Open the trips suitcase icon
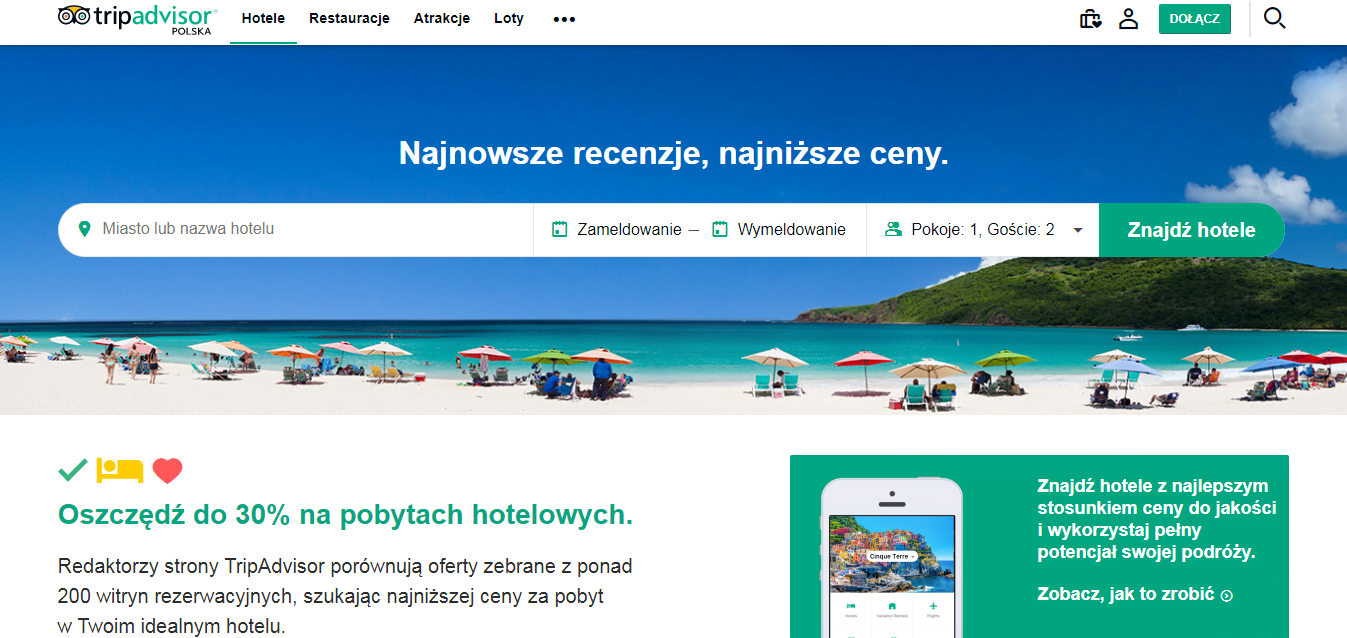The width and height of the screenshot is (1347, 638). [1090, 19]
